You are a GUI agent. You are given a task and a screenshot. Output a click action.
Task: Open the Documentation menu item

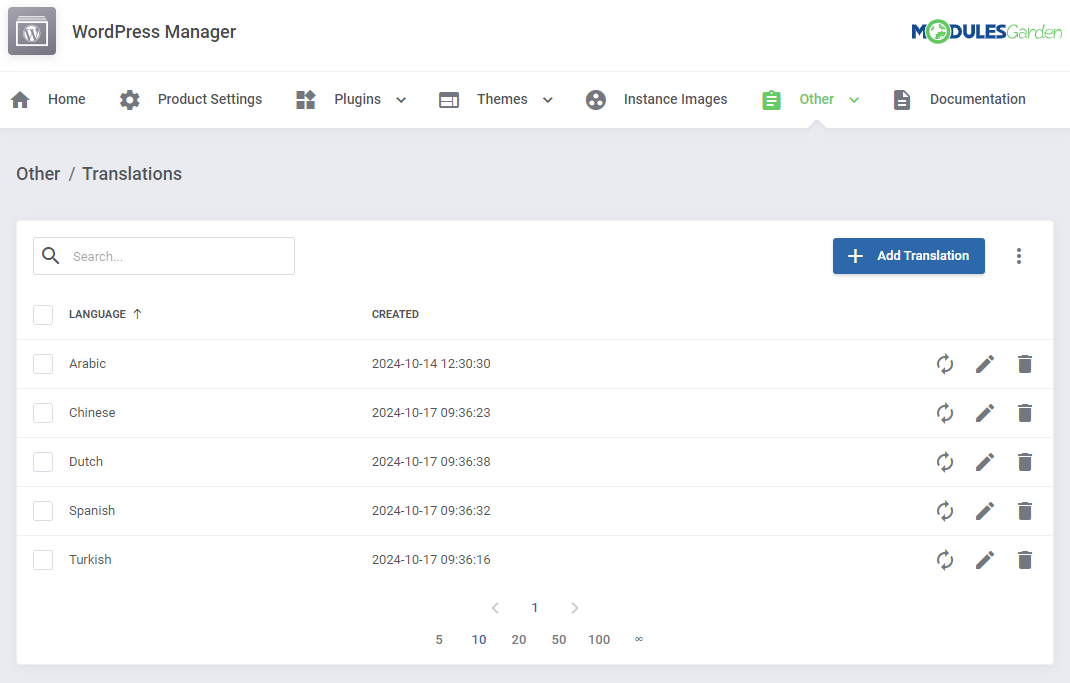[x=978, y=100]
